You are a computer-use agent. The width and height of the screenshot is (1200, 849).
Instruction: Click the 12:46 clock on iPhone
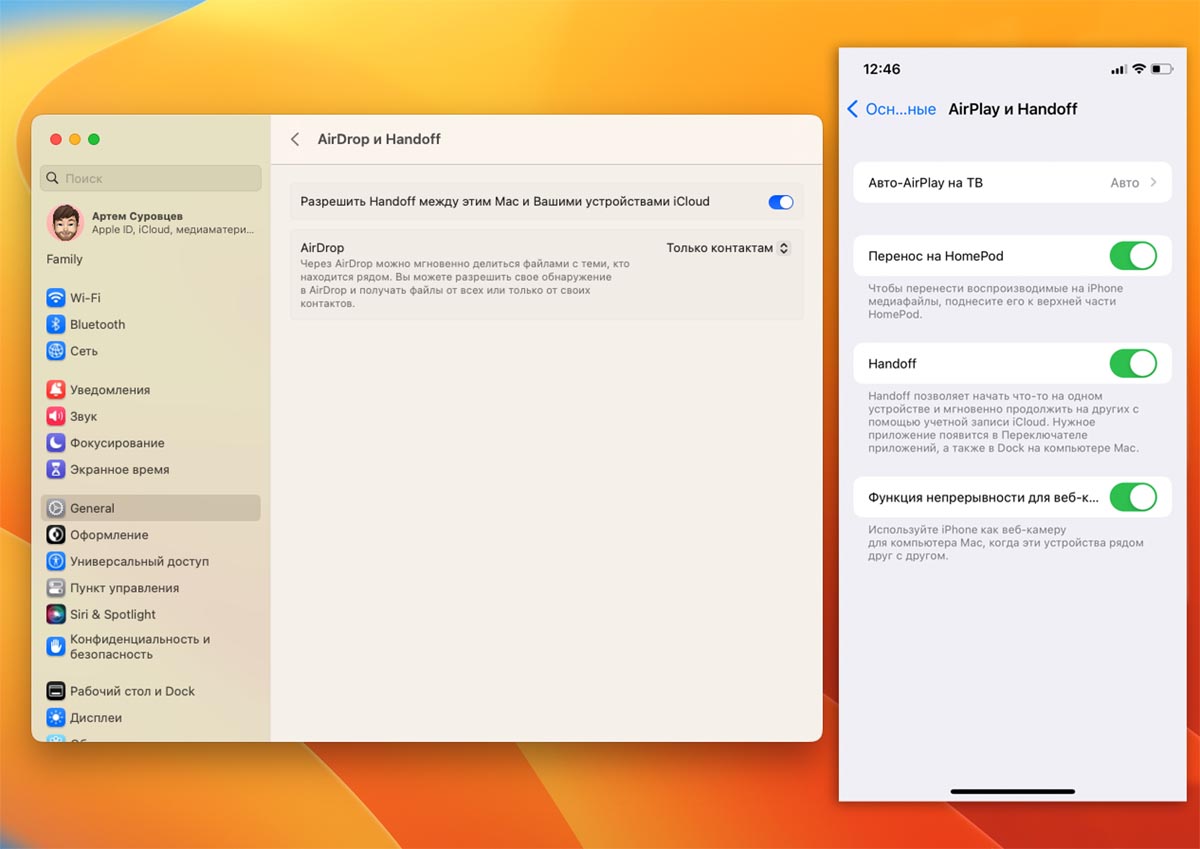[x=881, y=69]
